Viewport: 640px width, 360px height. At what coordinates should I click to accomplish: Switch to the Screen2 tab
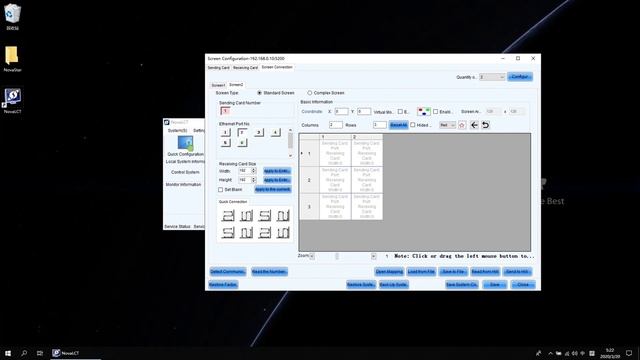(236, 84)
